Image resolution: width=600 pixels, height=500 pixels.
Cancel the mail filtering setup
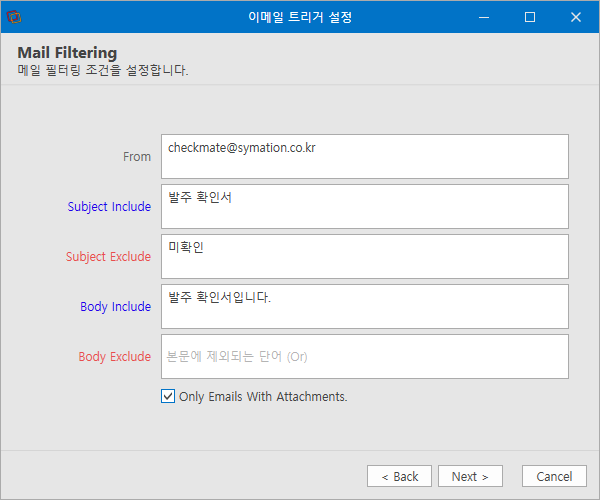coord(554,476)
